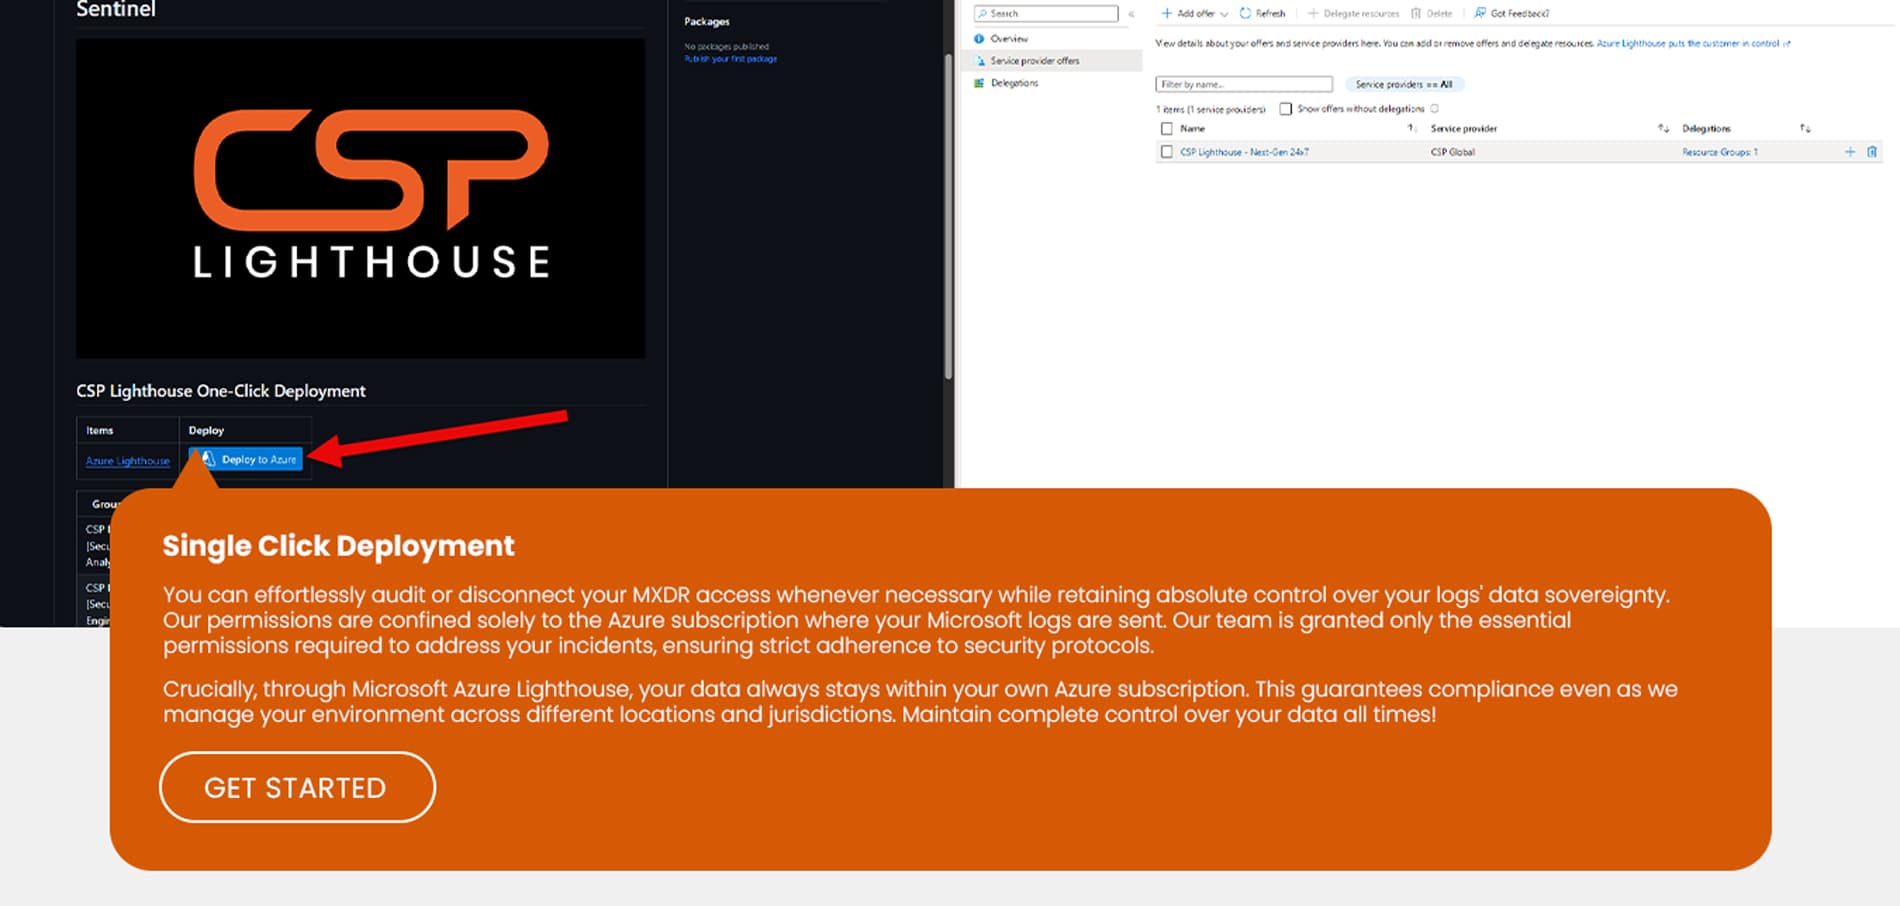
Task: Click the Add offer plus icon
Action: click(1166, 13)
